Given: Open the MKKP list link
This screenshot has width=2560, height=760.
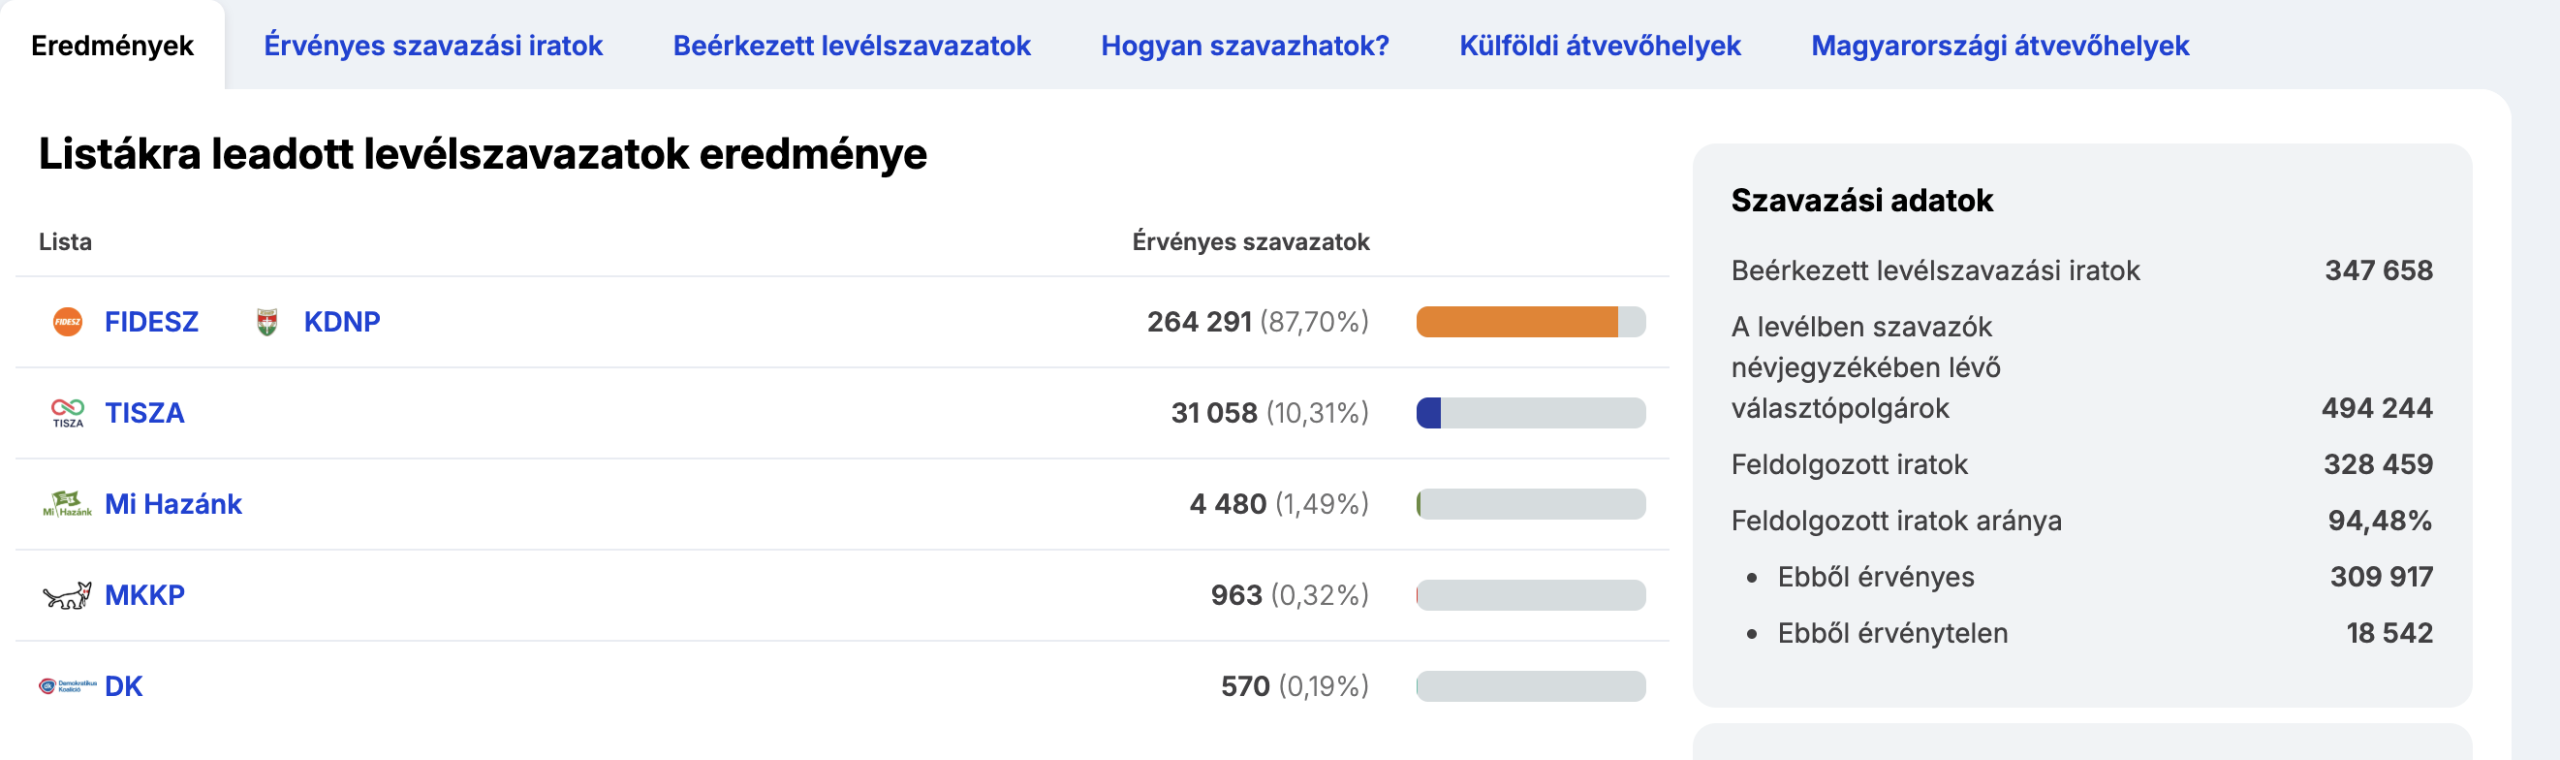Looking at the screenshot, I should click(x=145, y=596).
